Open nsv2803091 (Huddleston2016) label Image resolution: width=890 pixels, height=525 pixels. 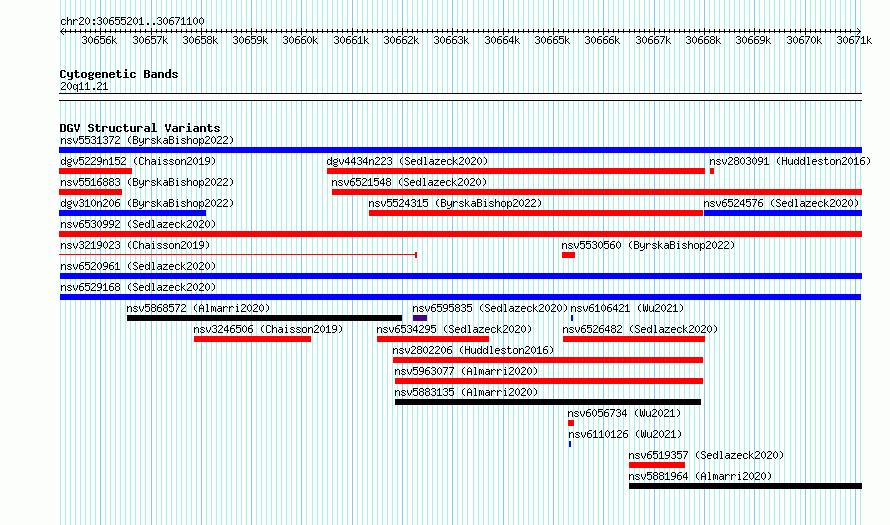pyautogui.click(x=790, y=161)
